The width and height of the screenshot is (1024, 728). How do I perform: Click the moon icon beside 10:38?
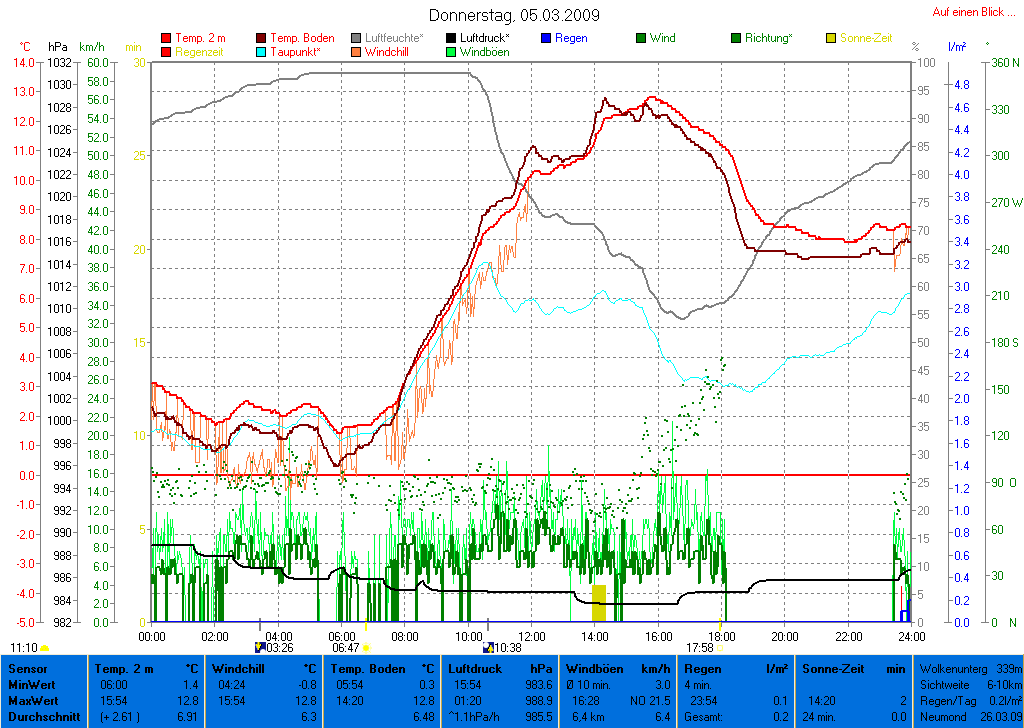point(488,648)
